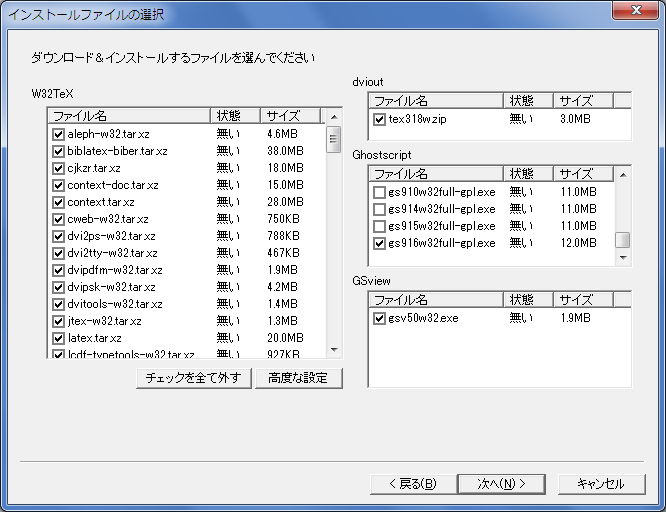This screenshot has height=512, width=666.
Task: Uncheck gs916w32full-gpl.exe checkbox
Action: point(379,243)
